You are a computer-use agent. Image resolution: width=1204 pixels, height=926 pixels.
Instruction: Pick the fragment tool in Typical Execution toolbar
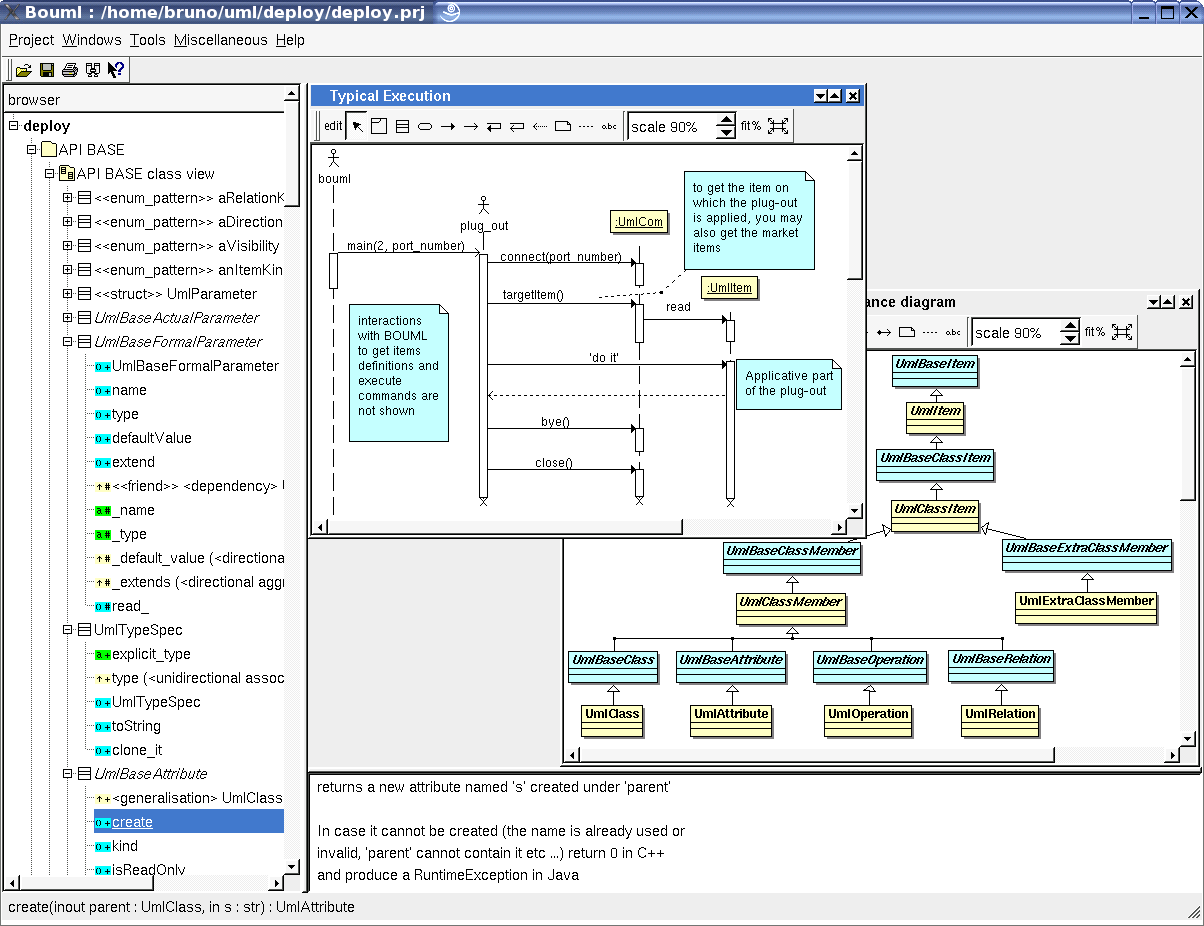pos(379,127)
